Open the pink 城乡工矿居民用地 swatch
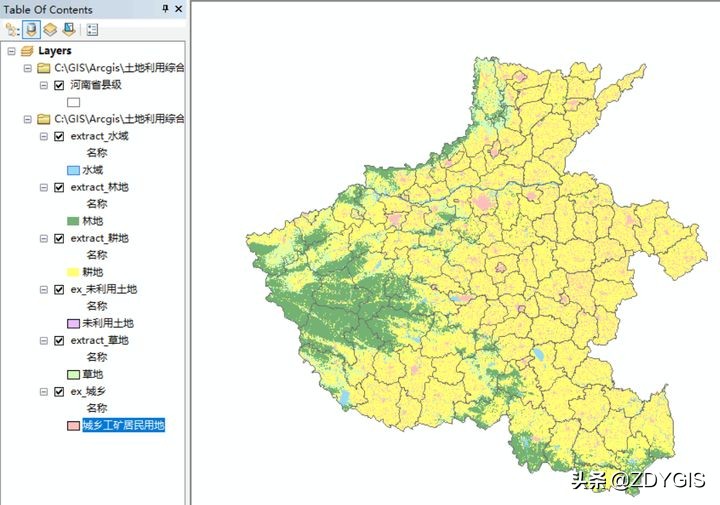 [73, 426]
